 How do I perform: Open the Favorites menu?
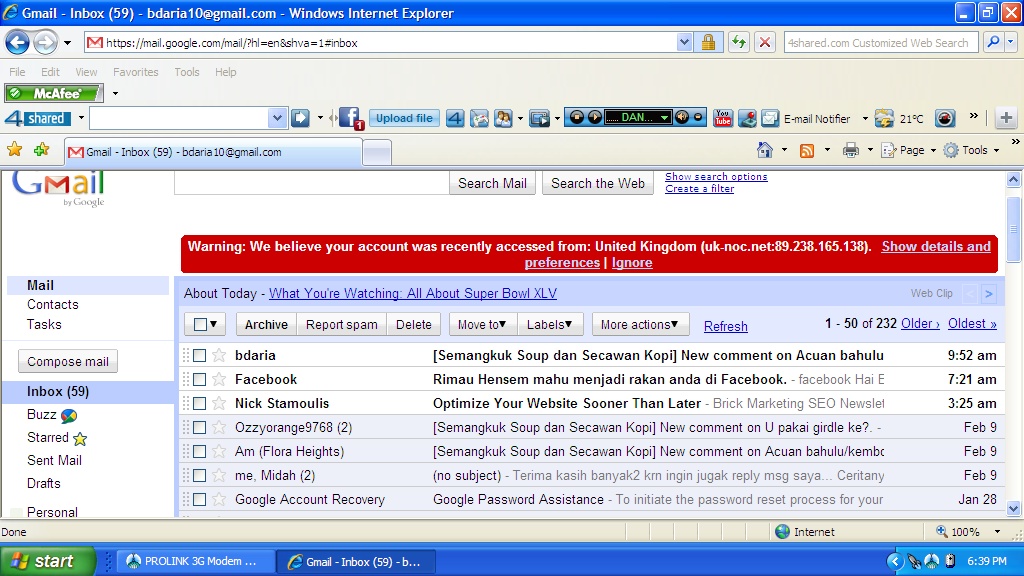coord(135,72)
